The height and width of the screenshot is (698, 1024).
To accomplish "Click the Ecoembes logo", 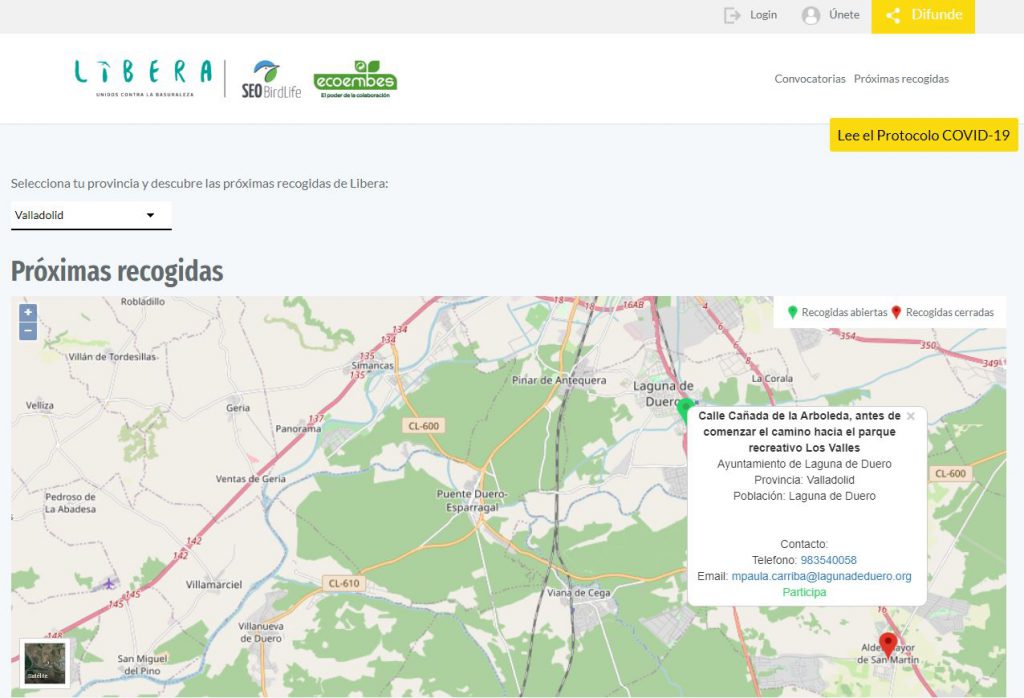I will pos(355,79).
